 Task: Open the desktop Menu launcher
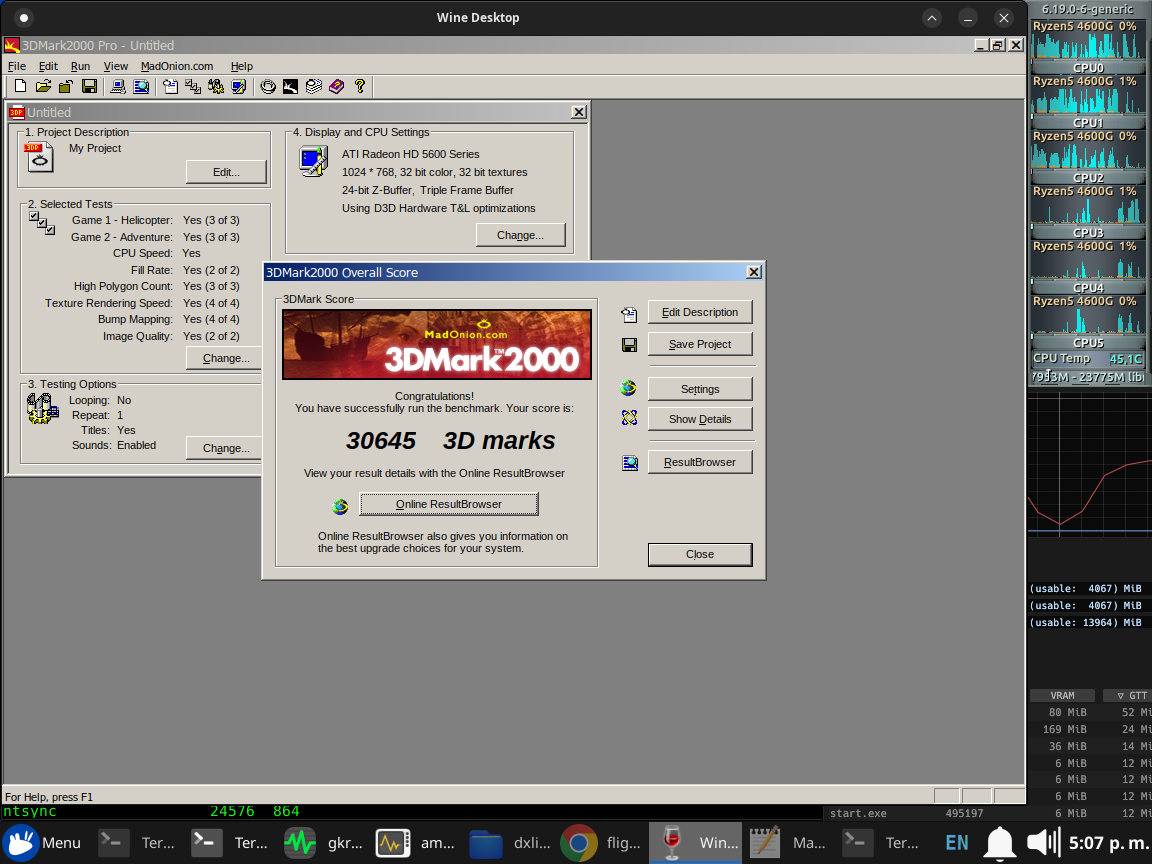(x=42, y=843)
